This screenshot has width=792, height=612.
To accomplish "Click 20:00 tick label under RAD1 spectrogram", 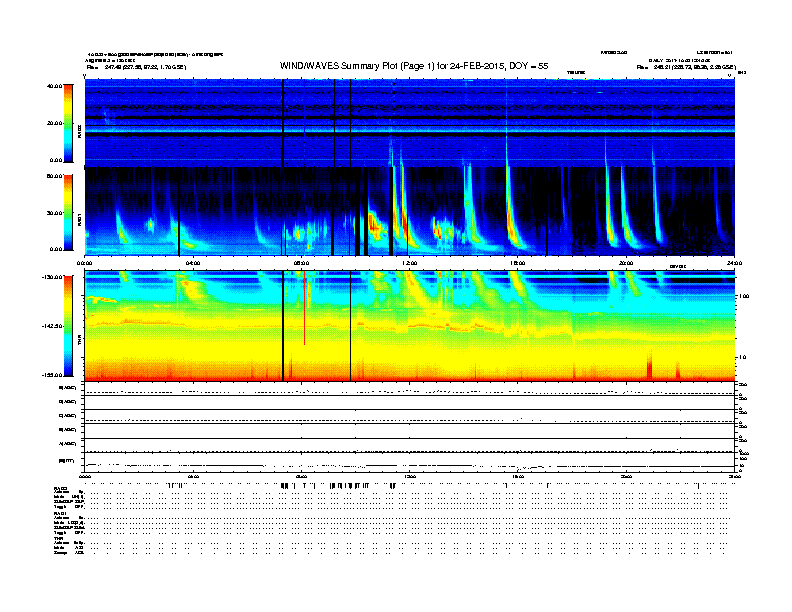I will pos(626,263).
